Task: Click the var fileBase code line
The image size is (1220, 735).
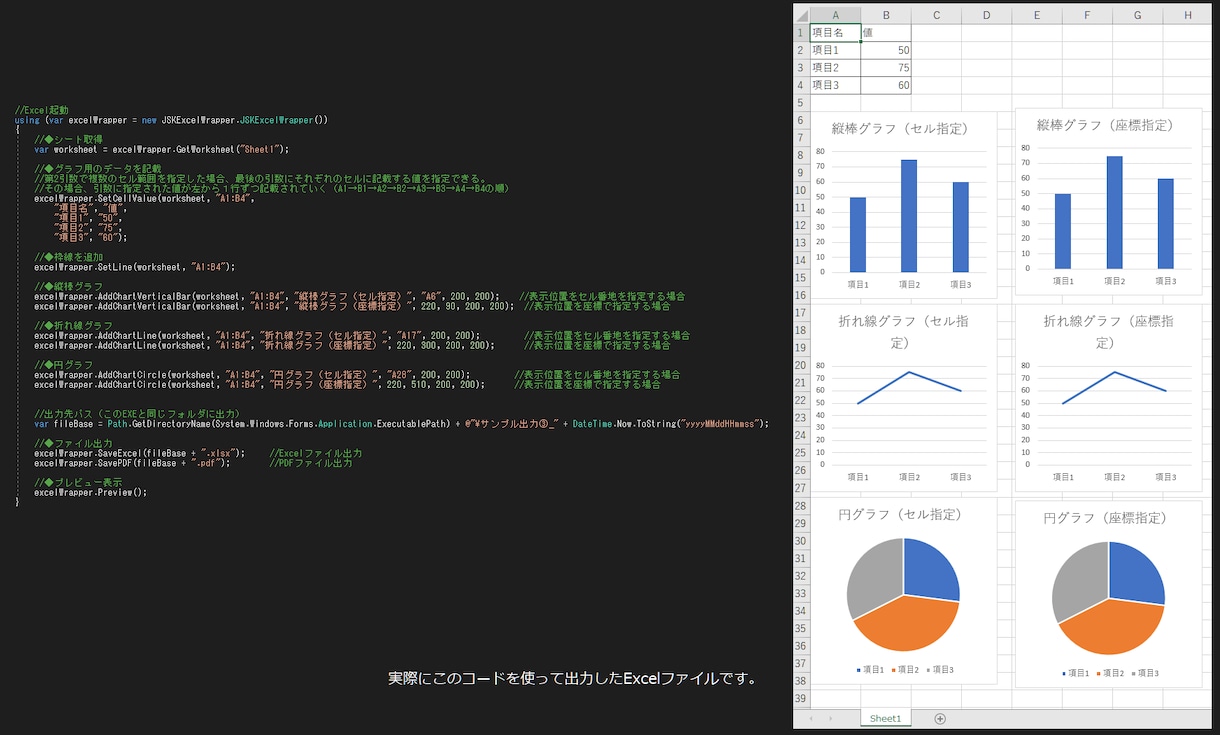Action: [401, 424]
